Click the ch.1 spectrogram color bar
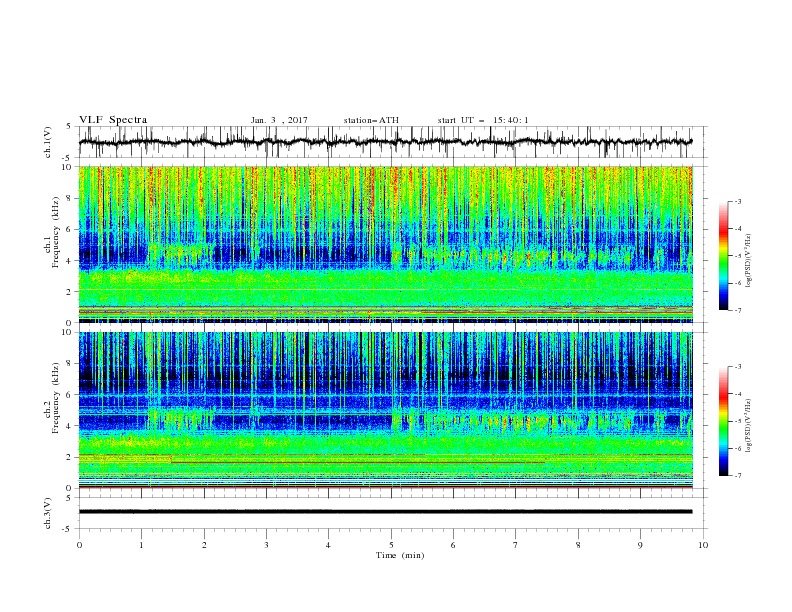Image resolution: width=792 pixels, height=612 pixels. 723,256
